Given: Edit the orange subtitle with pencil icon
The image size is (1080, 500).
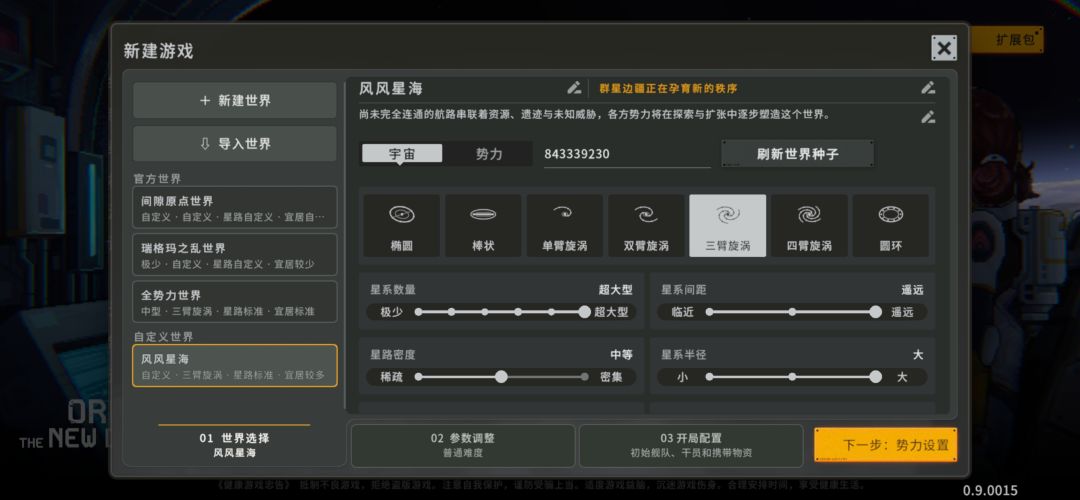Looking at the screenshot, I should point(928,88).
